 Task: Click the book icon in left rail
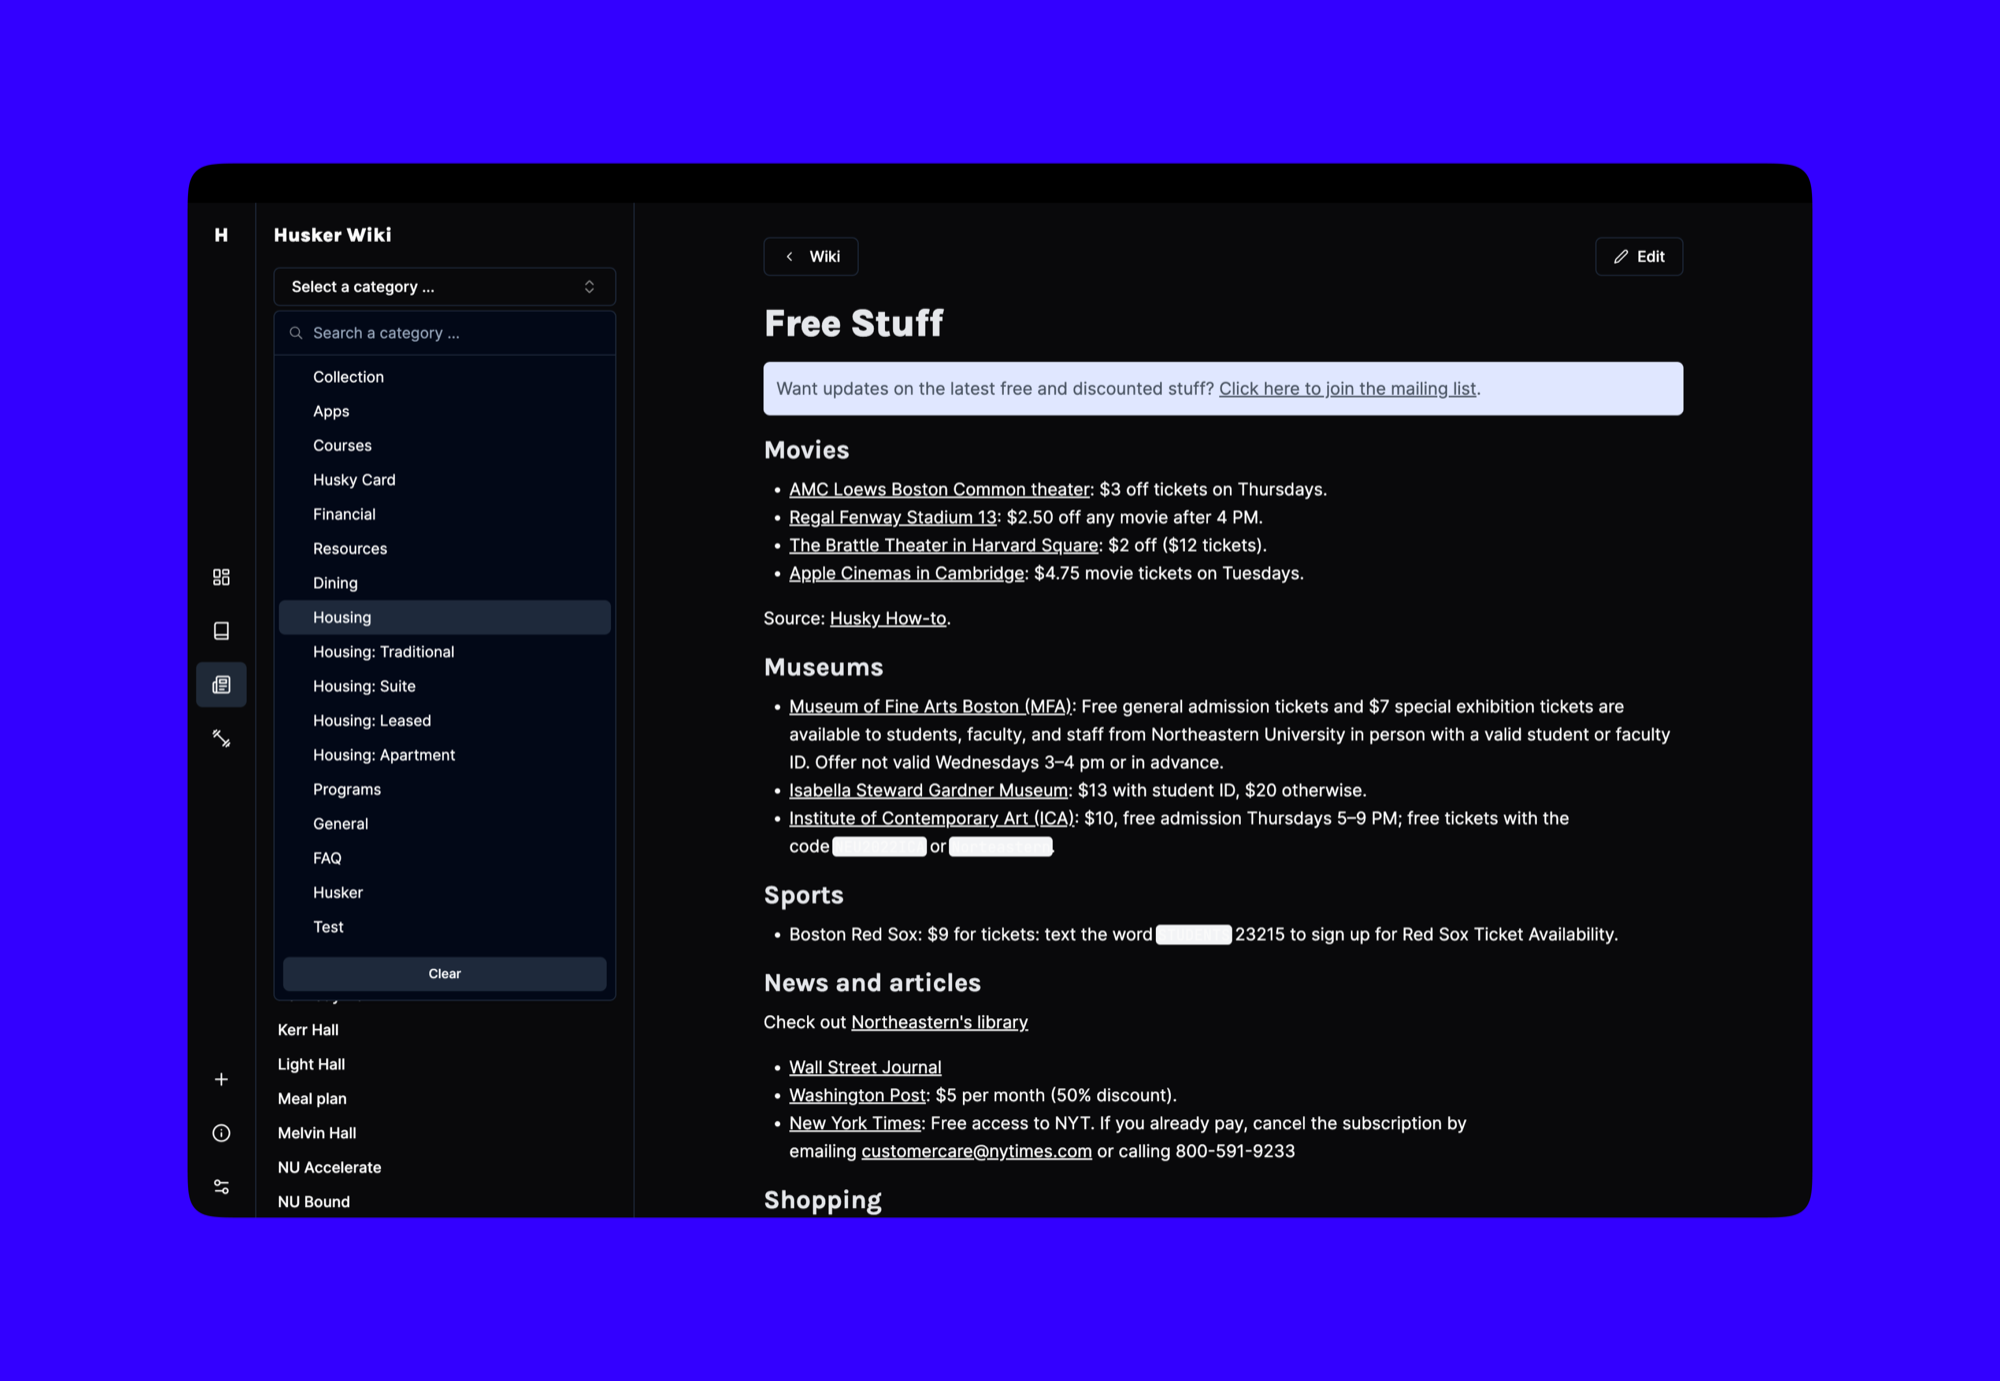tap(221, 631)
